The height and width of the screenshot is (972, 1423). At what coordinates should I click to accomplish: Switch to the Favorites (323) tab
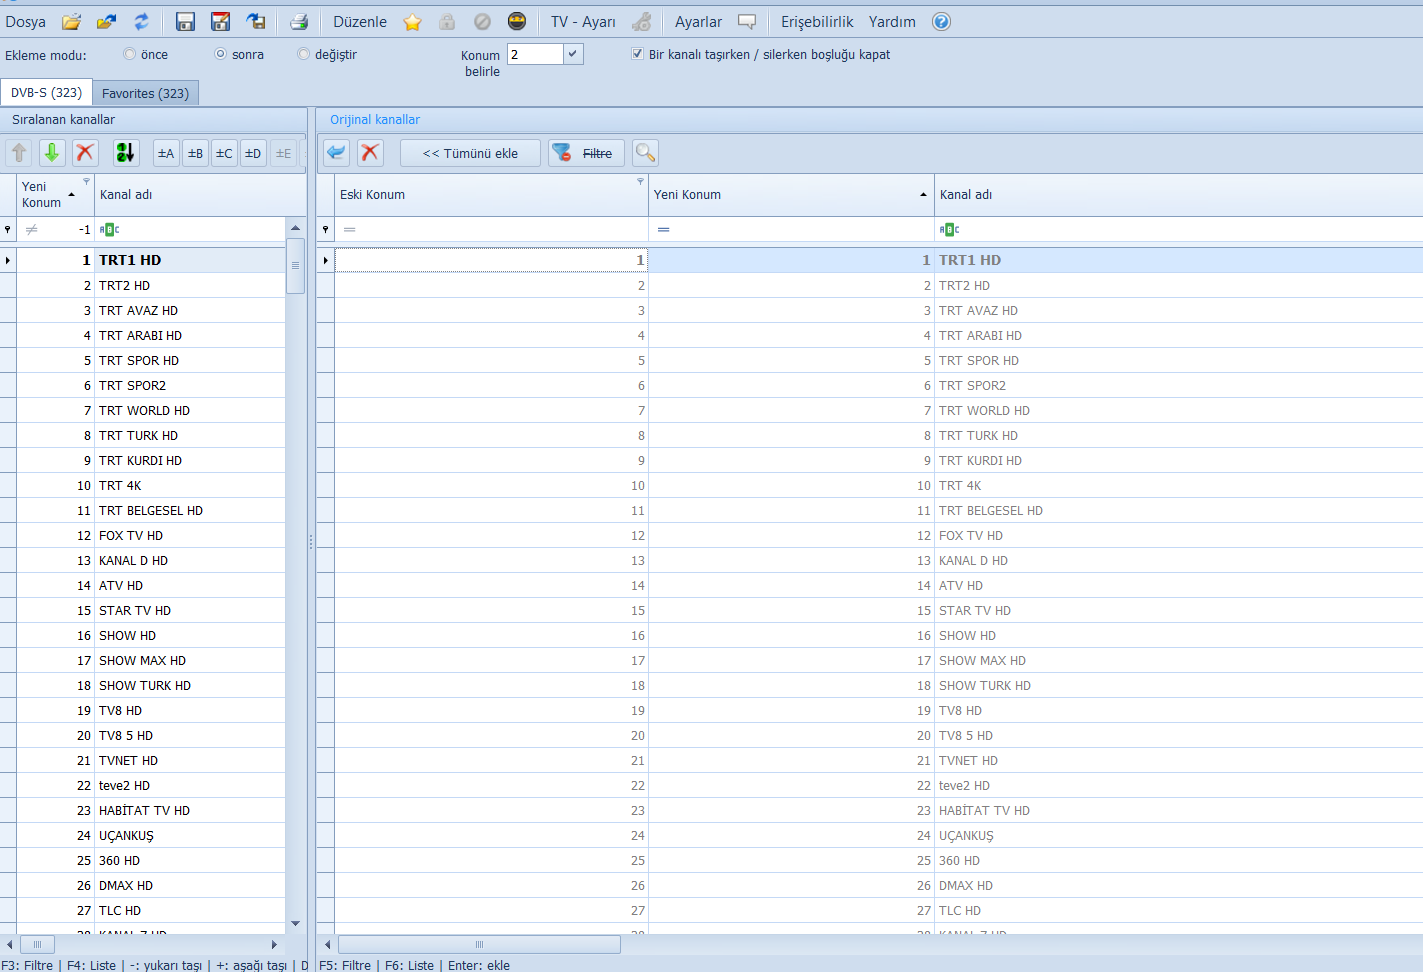(145, 93)
